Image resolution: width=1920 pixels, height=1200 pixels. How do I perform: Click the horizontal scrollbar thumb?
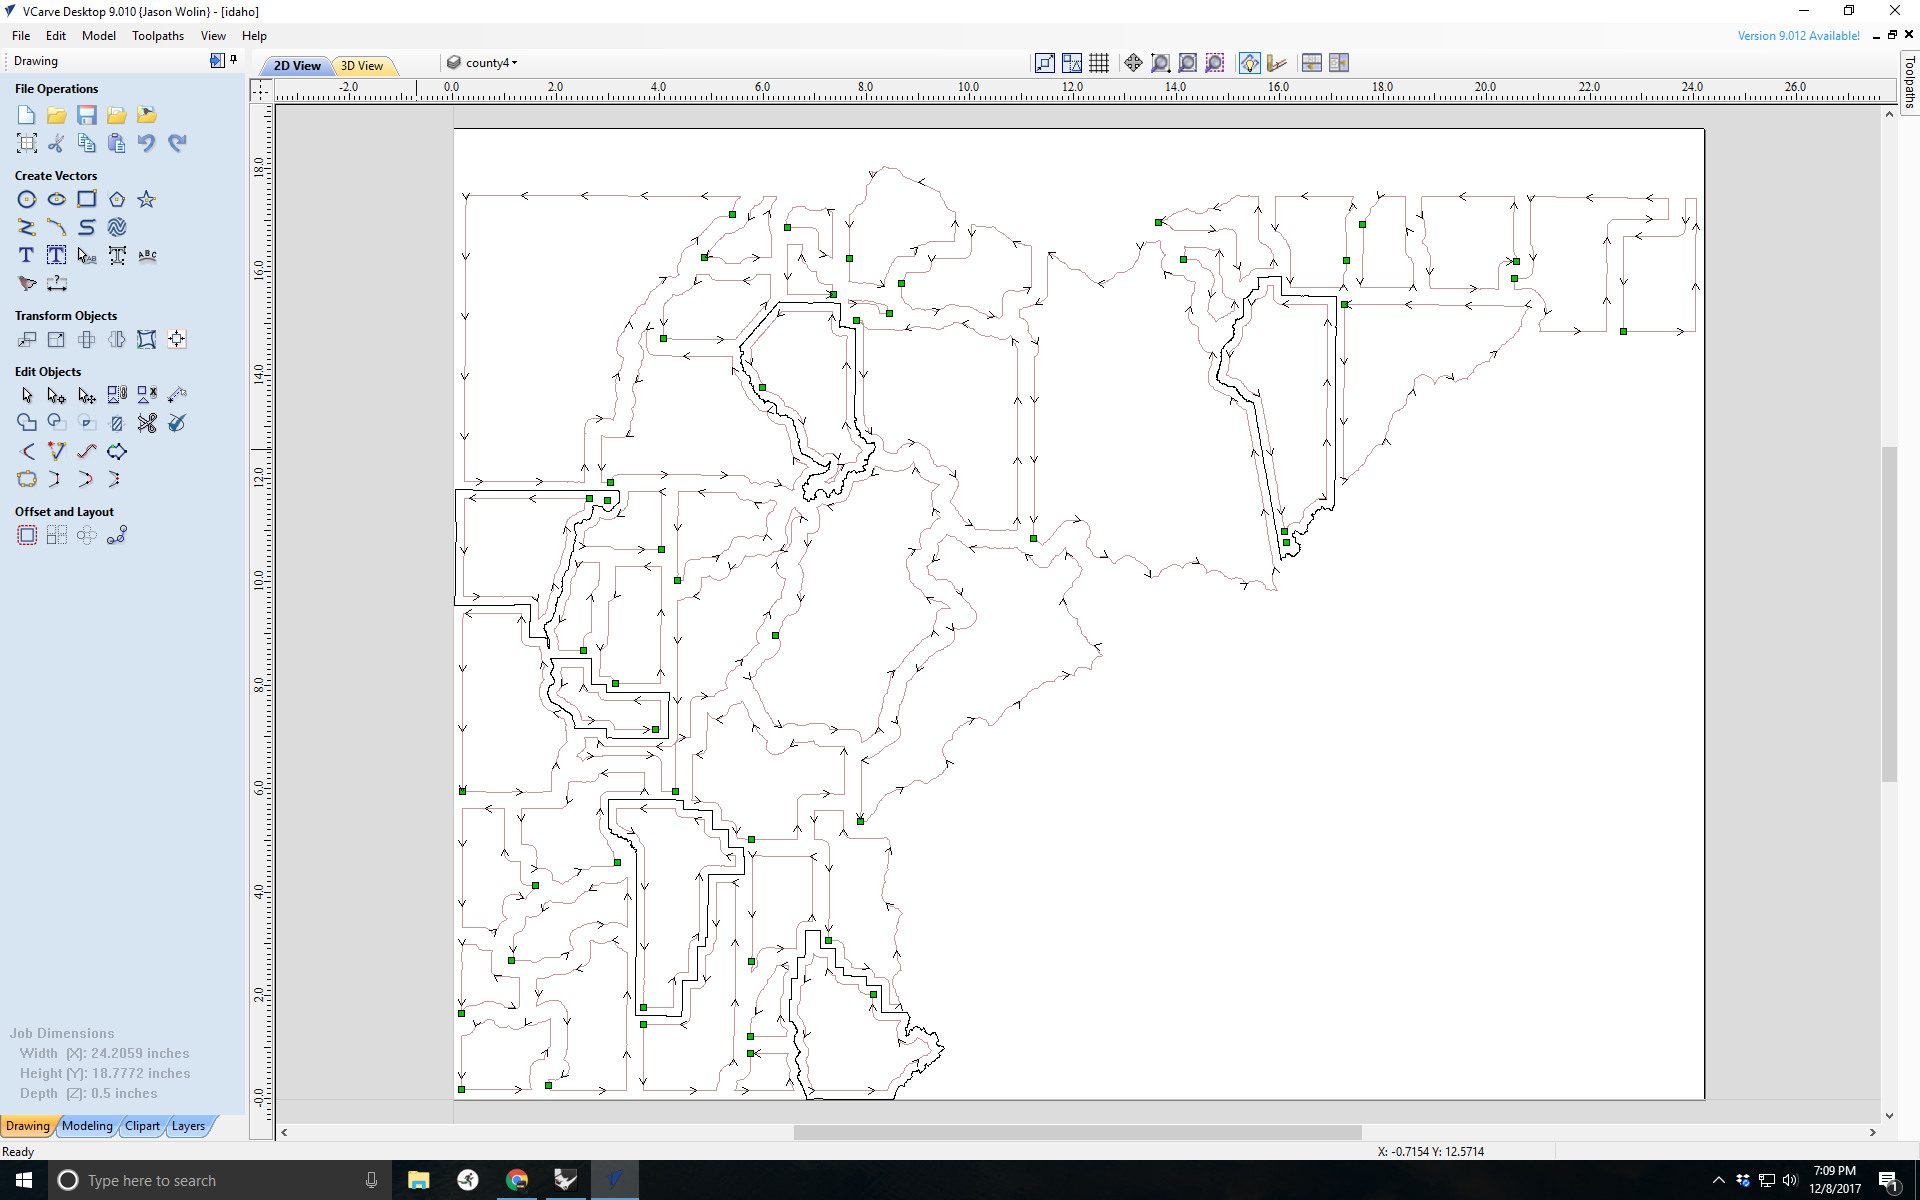click(x=1077, y=1132)
